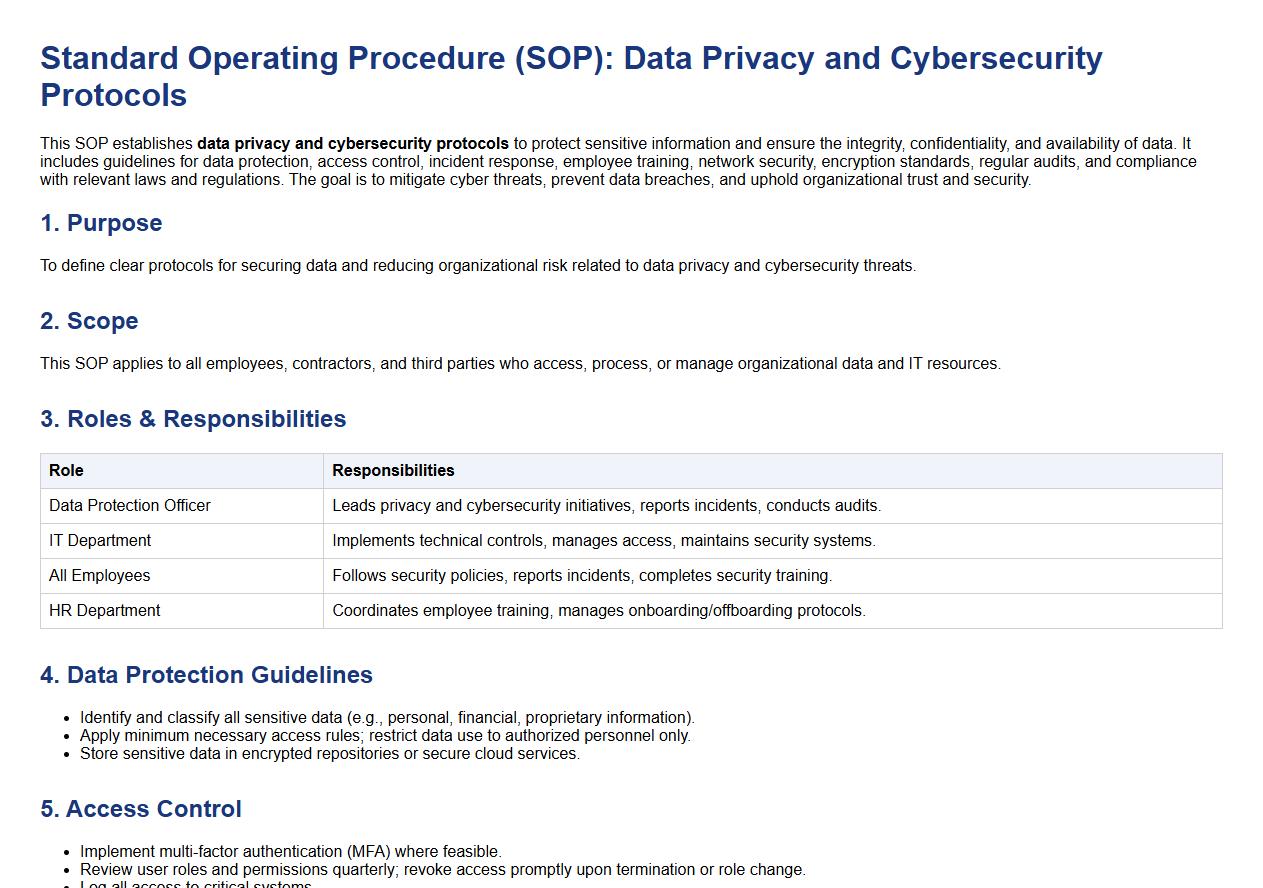Click the Scope paragraph about employees and contractors
This screenshot has height=888, width=1263.
520,364
